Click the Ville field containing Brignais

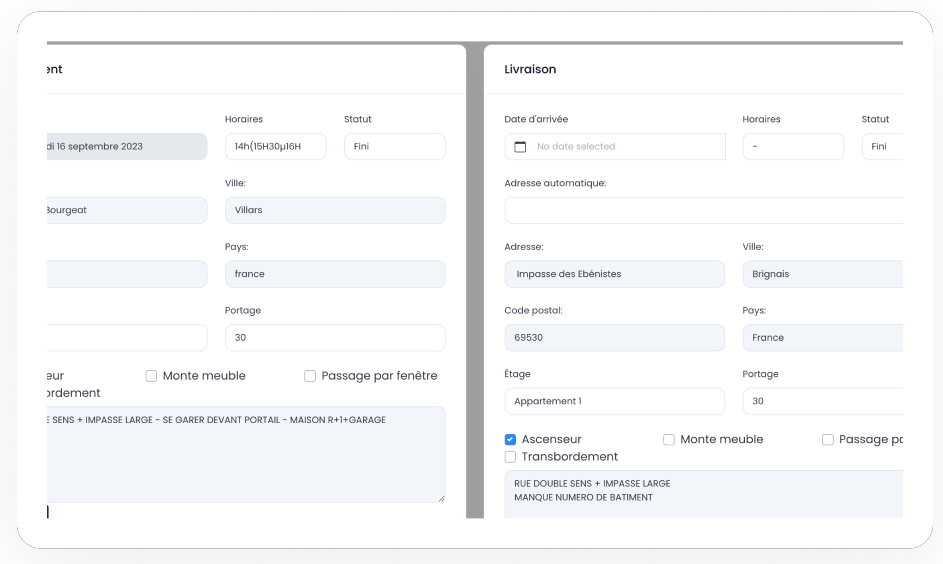(x=823, y=274)
